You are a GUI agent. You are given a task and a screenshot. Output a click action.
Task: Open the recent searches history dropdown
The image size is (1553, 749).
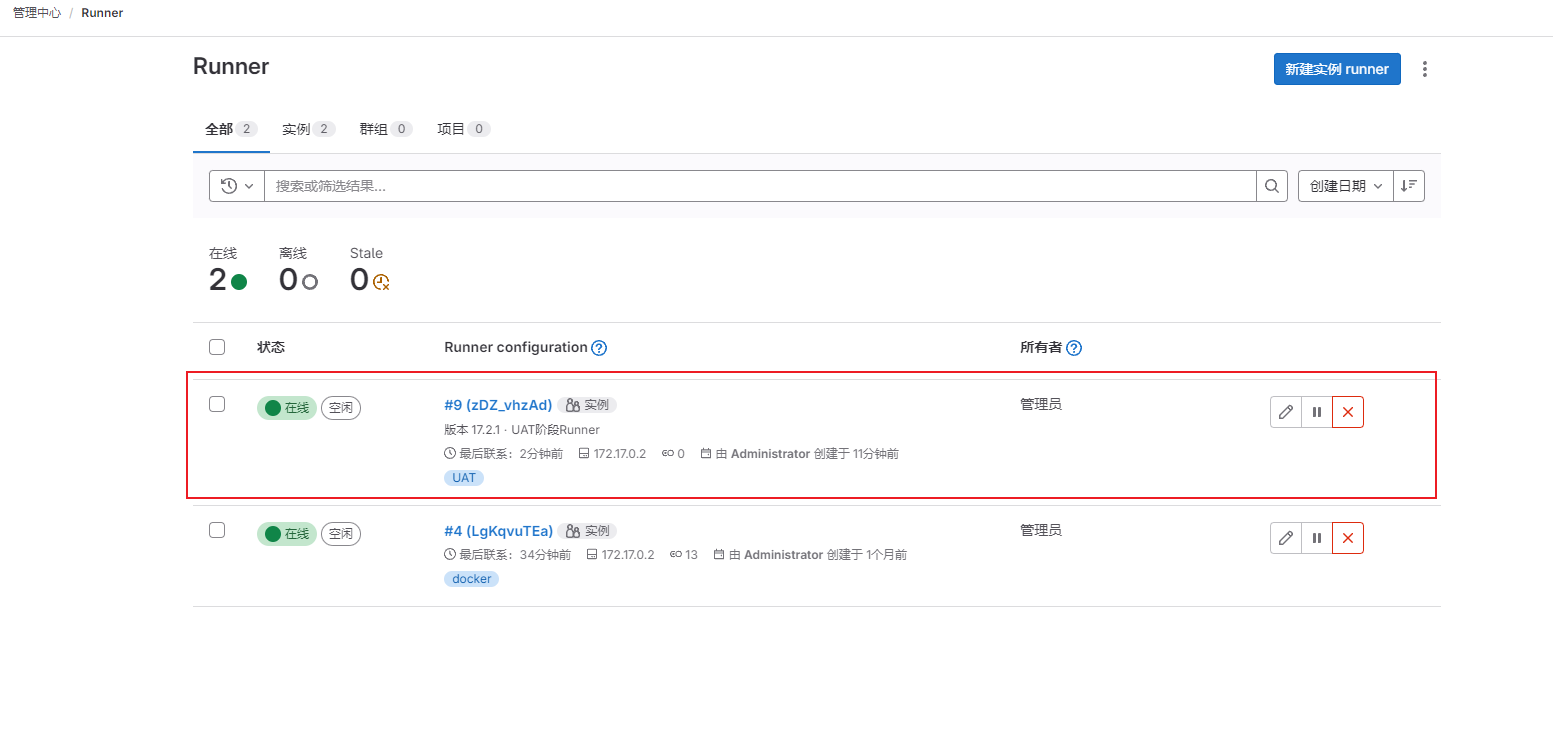coord(237,186)
